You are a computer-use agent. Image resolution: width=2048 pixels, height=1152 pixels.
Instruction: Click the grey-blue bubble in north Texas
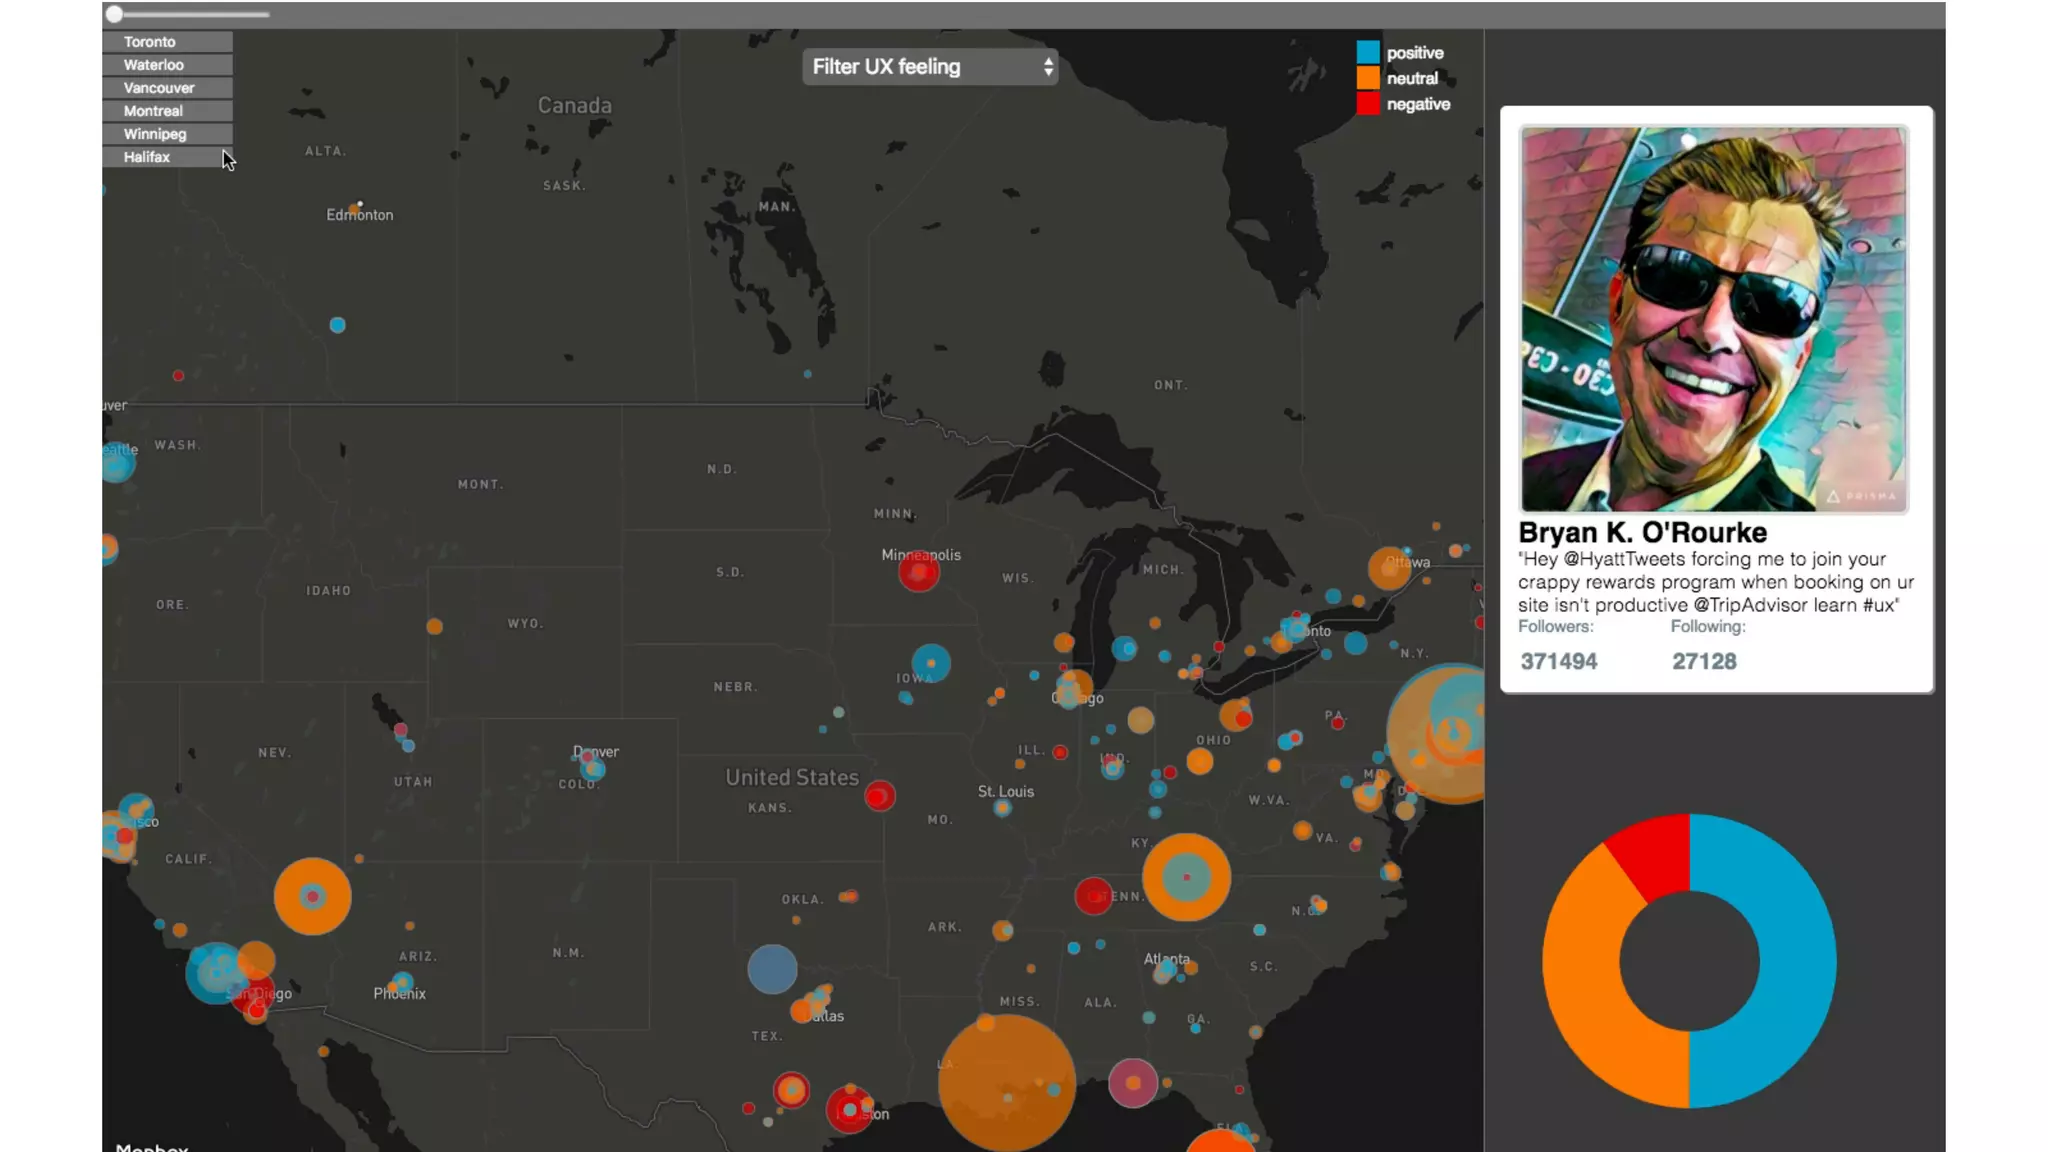click(x=772, y=968)
